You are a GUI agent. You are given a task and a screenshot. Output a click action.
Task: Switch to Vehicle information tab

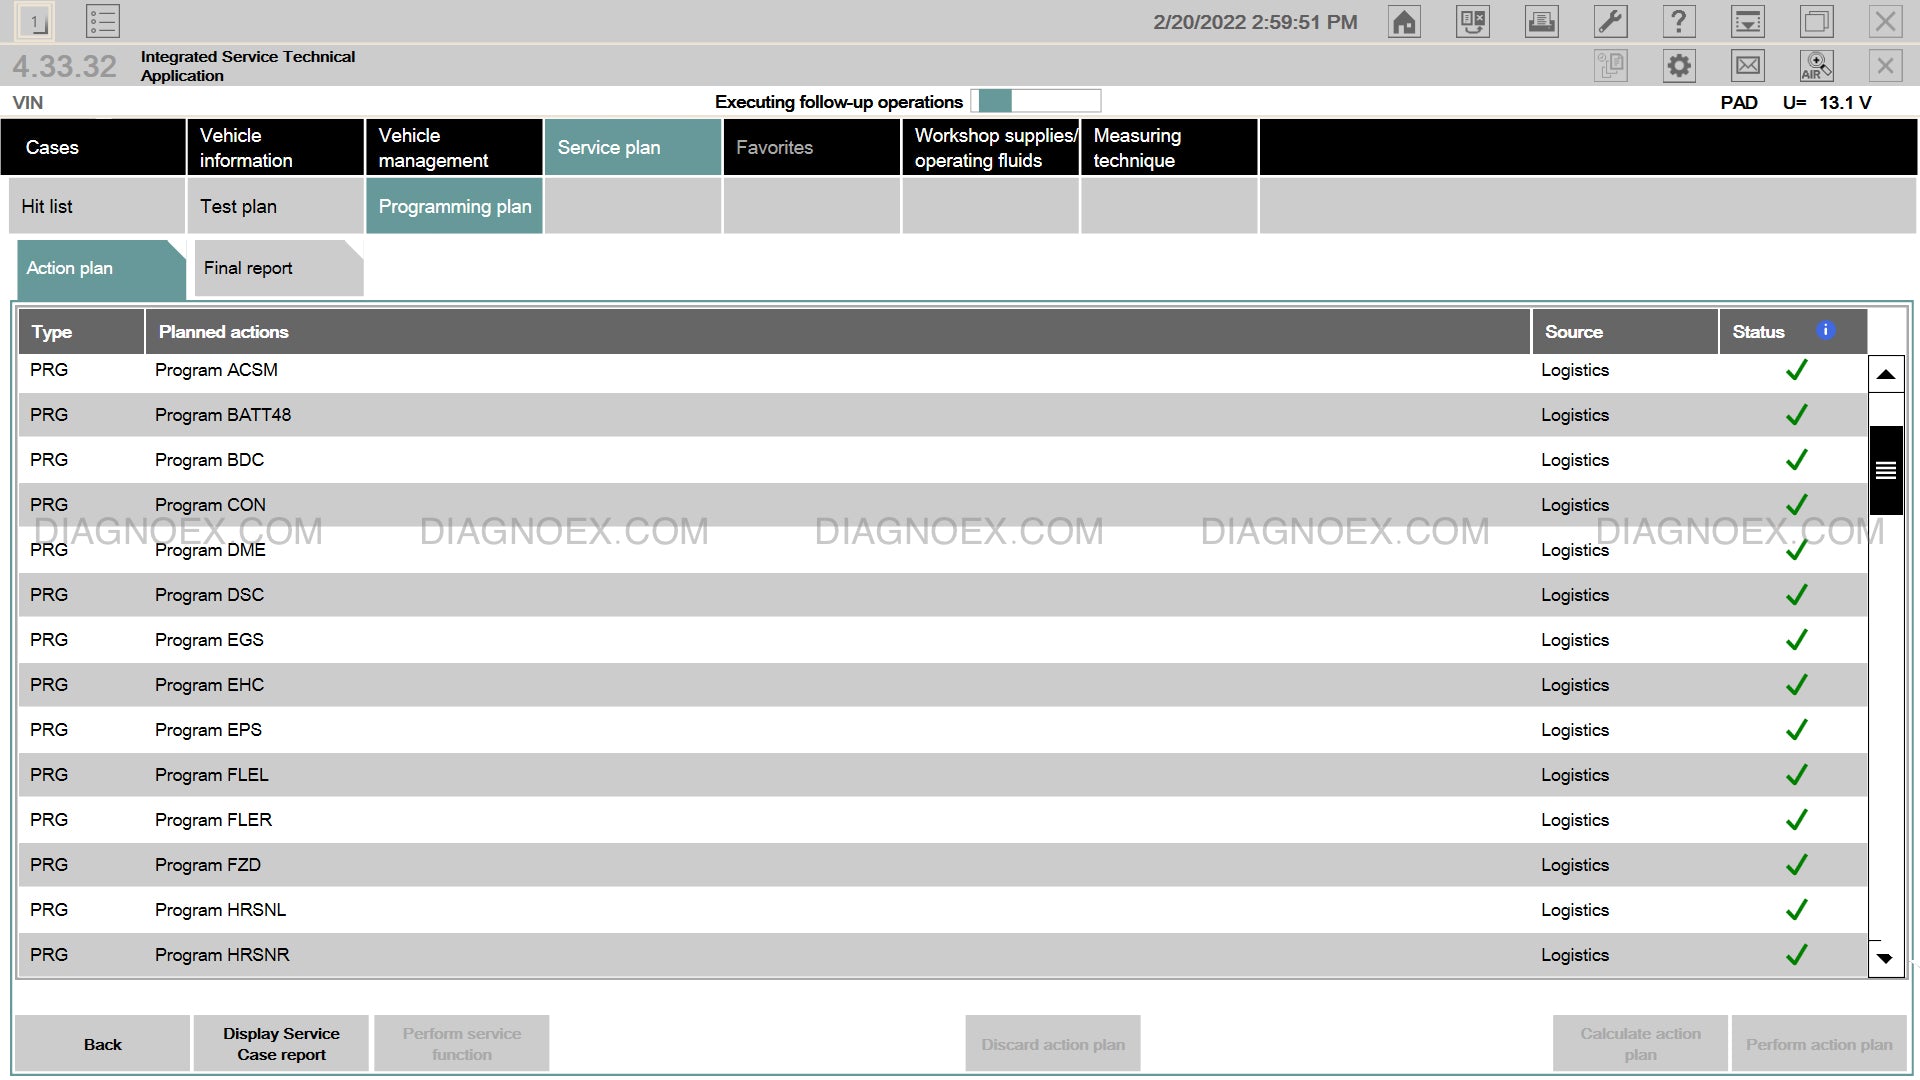275,147
